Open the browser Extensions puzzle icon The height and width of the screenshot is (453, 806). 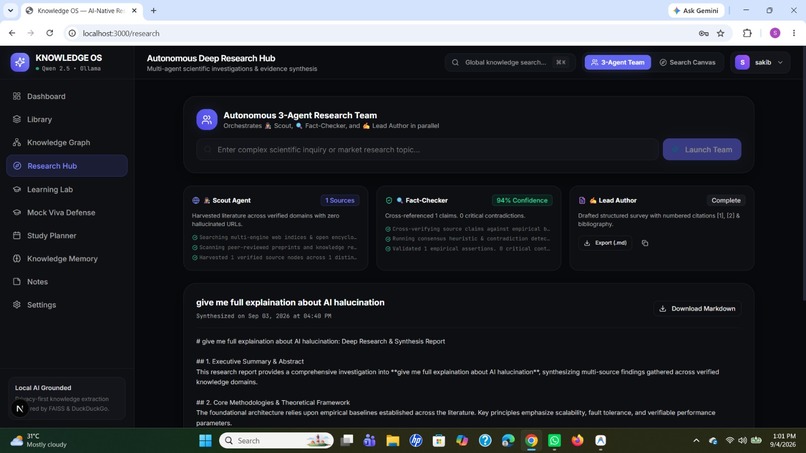click(x=747, y=33)
